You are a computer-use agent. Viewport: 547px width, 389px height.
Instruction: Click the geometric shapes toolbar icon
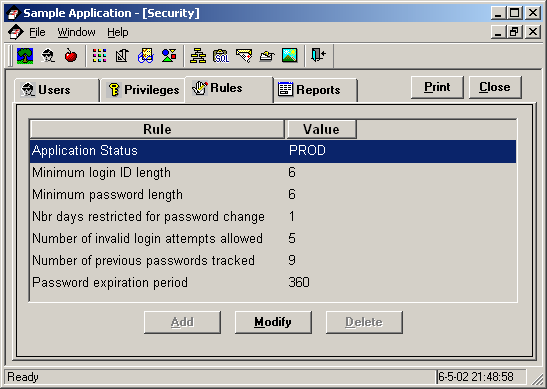tap(169, 56)
